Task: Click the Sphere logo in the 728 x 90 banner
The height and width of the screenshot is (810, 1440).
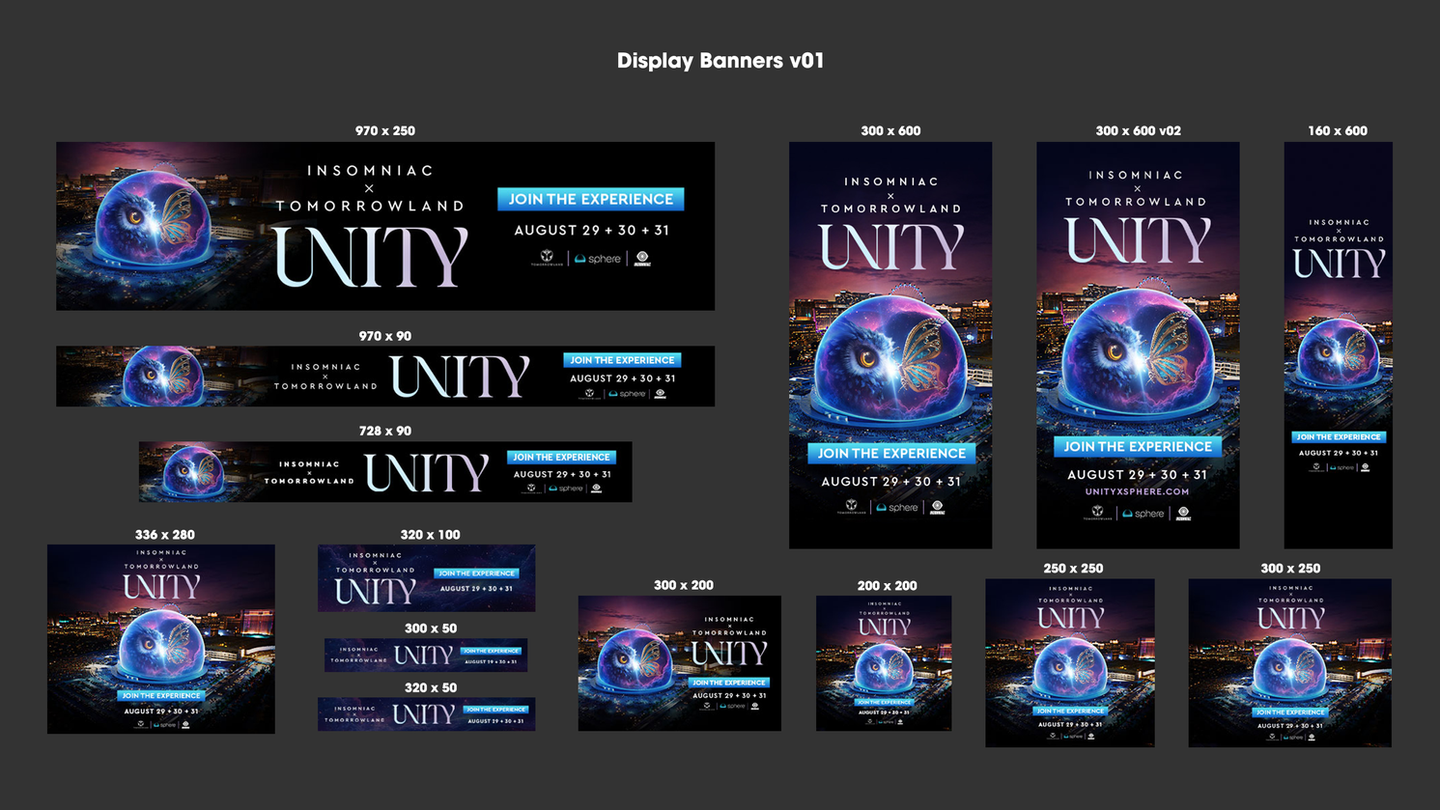Action: [565, 489]
